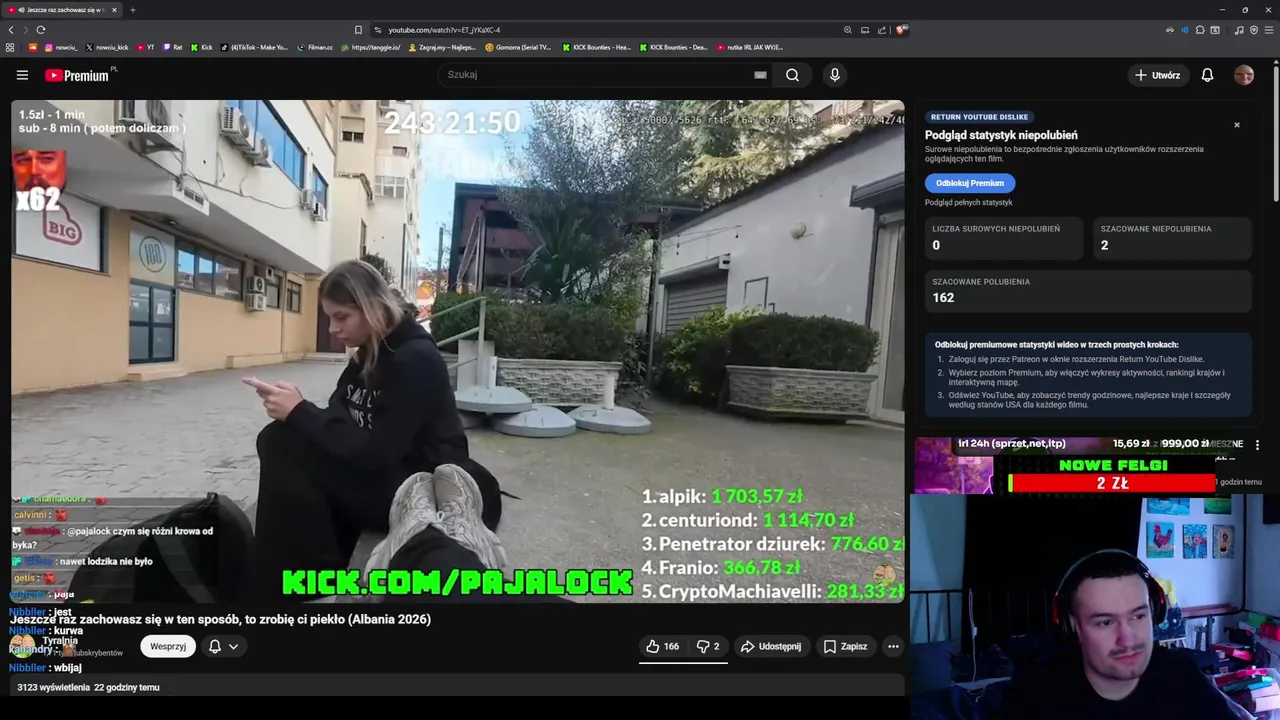Save video with Zapisz button
This screenshot has width=1280, height=720.
845,646
